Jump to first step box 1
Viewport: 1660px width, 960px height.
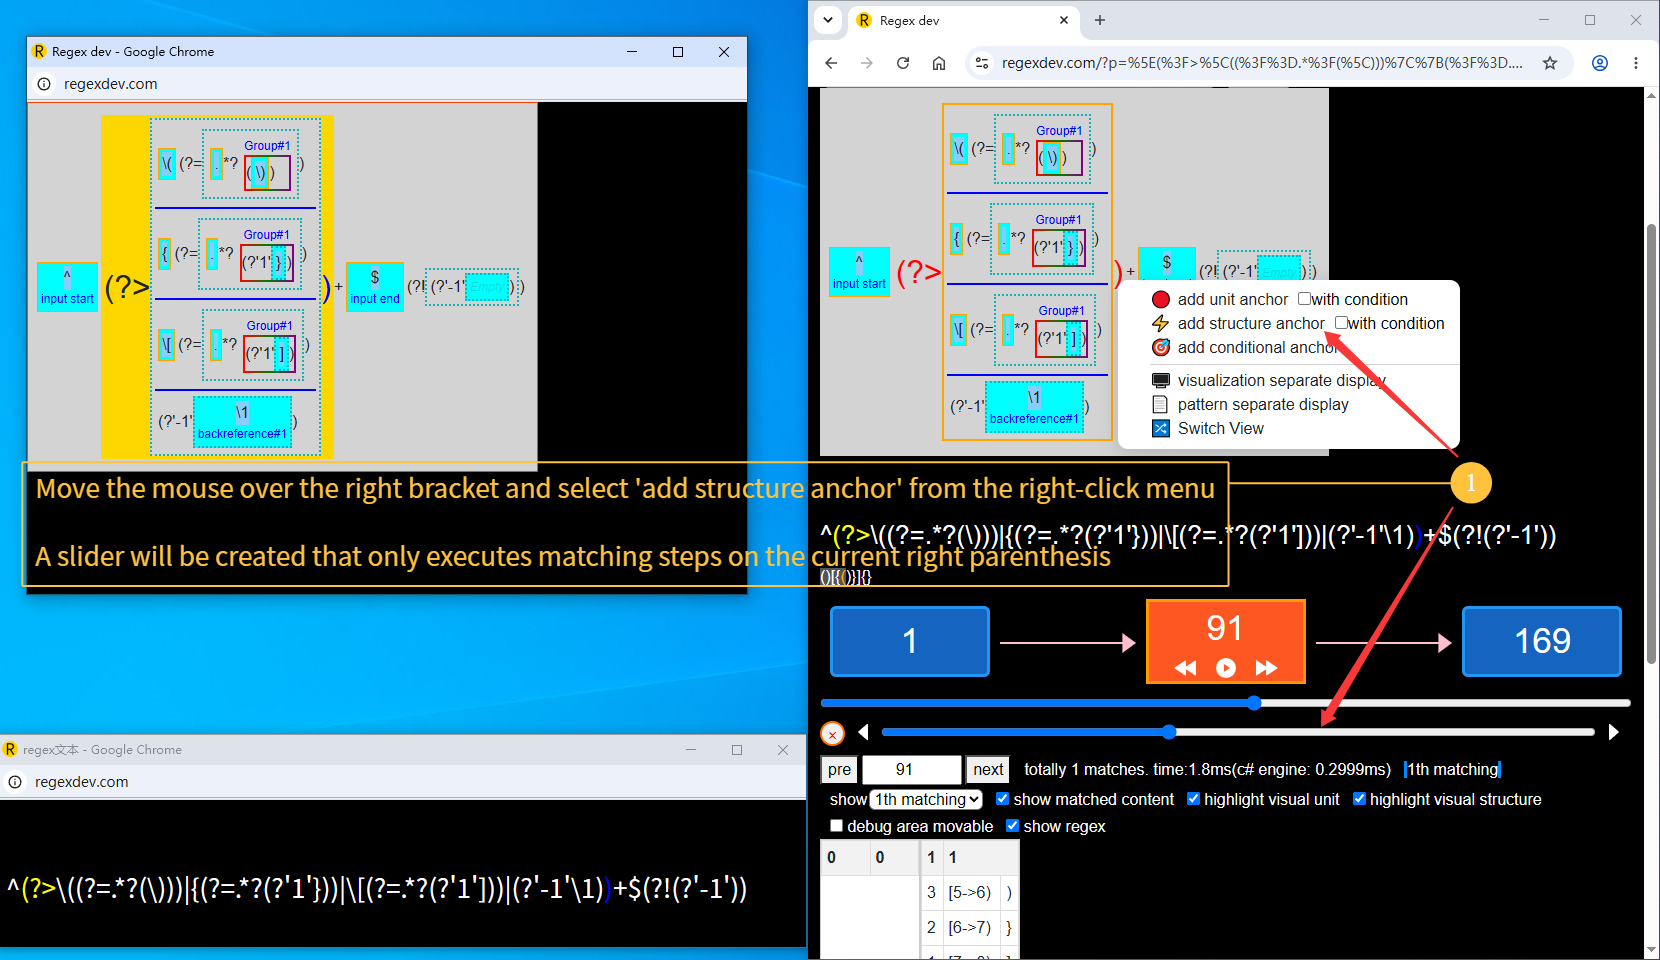[910, 641]
